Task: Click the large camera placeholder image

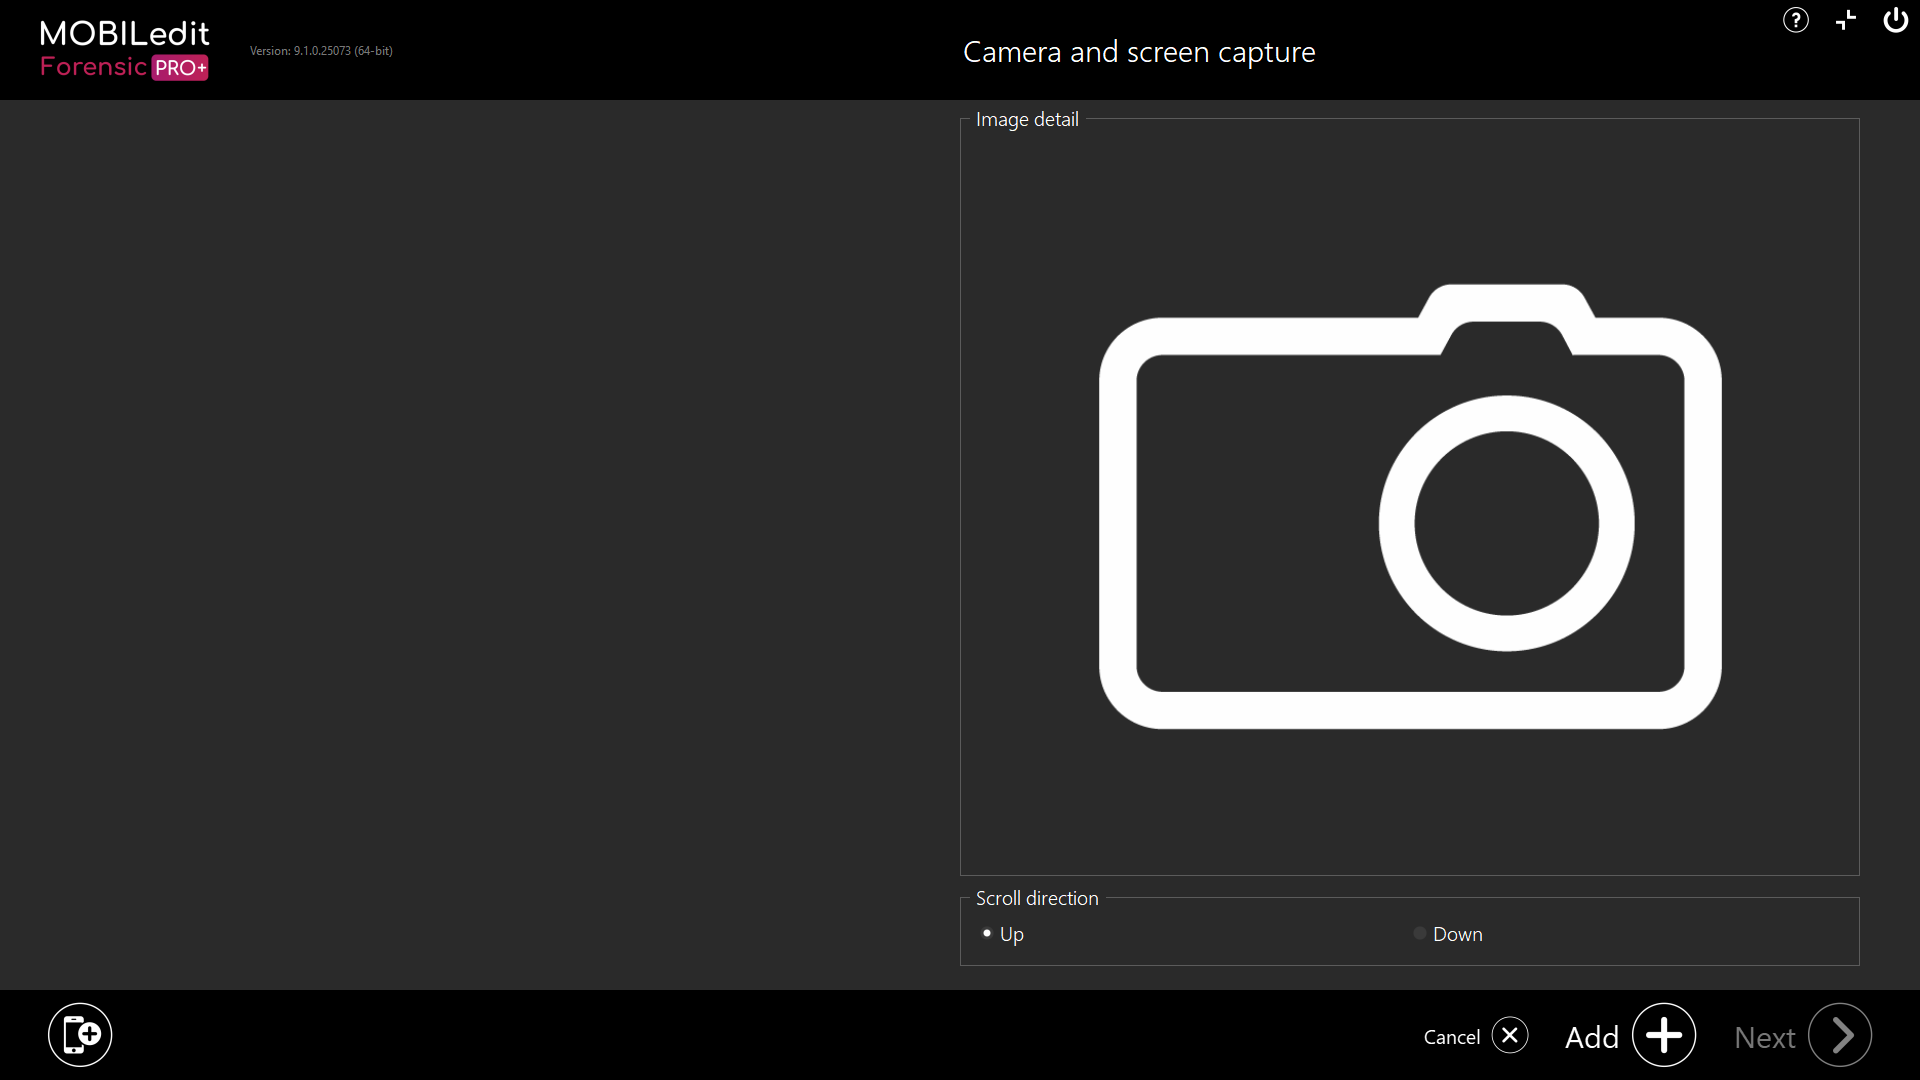Action: point(1410,507)
